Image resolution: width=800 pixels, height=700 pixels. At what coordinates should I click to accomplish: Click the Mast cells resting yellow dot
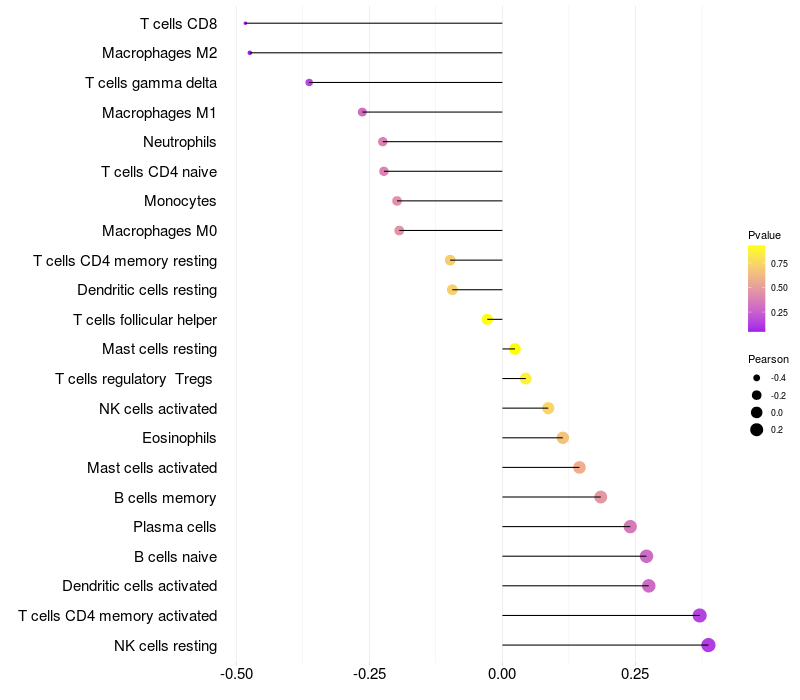pyautogui.click(x=515, y=349)
